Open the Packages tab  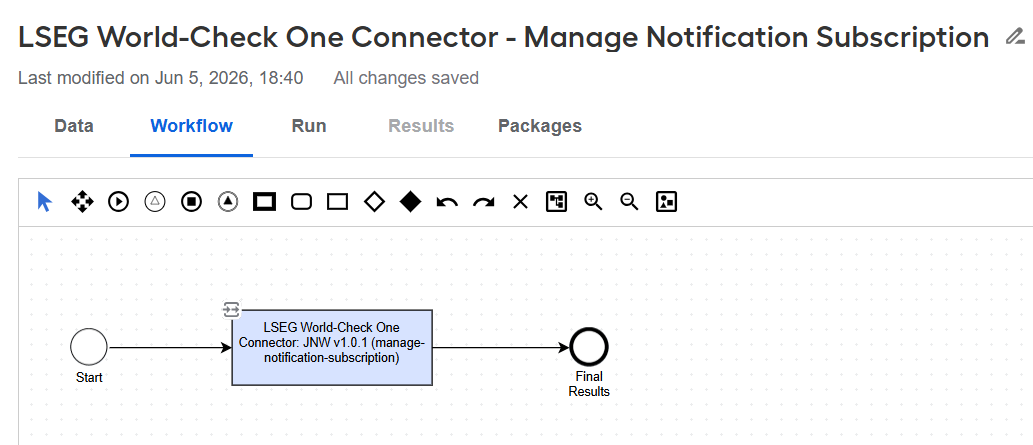click(540, 126)
